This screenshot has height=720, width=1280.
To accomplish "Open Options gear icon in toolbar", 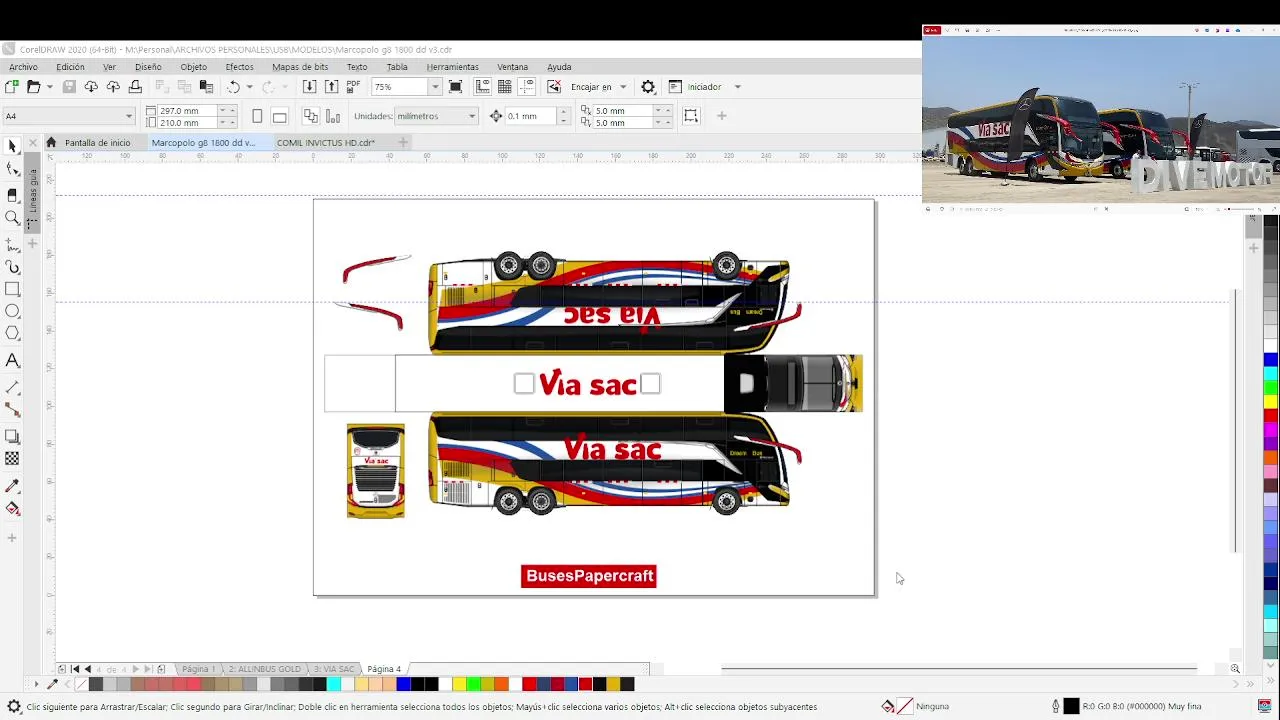I will coord(648,87).
